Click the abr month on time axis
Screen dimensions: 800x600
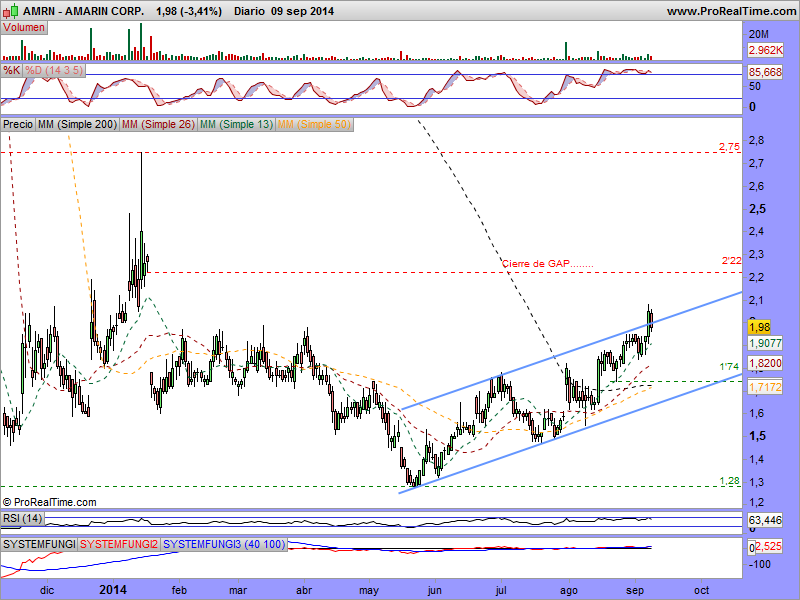[x=304, y=591]
